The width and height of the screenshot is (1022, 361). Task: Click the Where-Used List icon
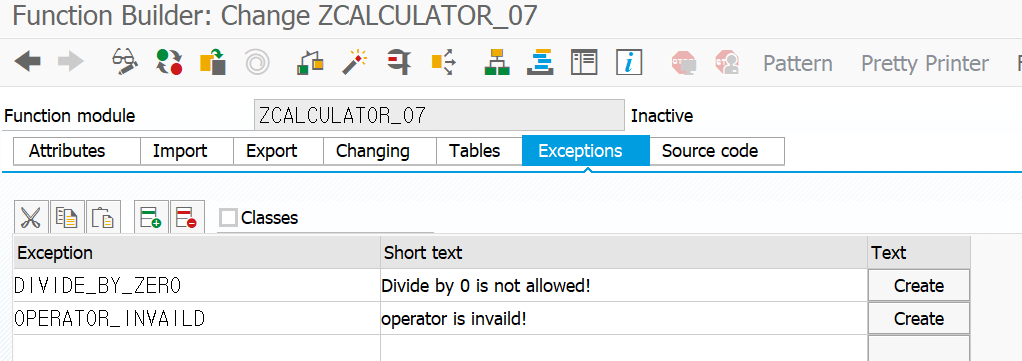[443, 62]
